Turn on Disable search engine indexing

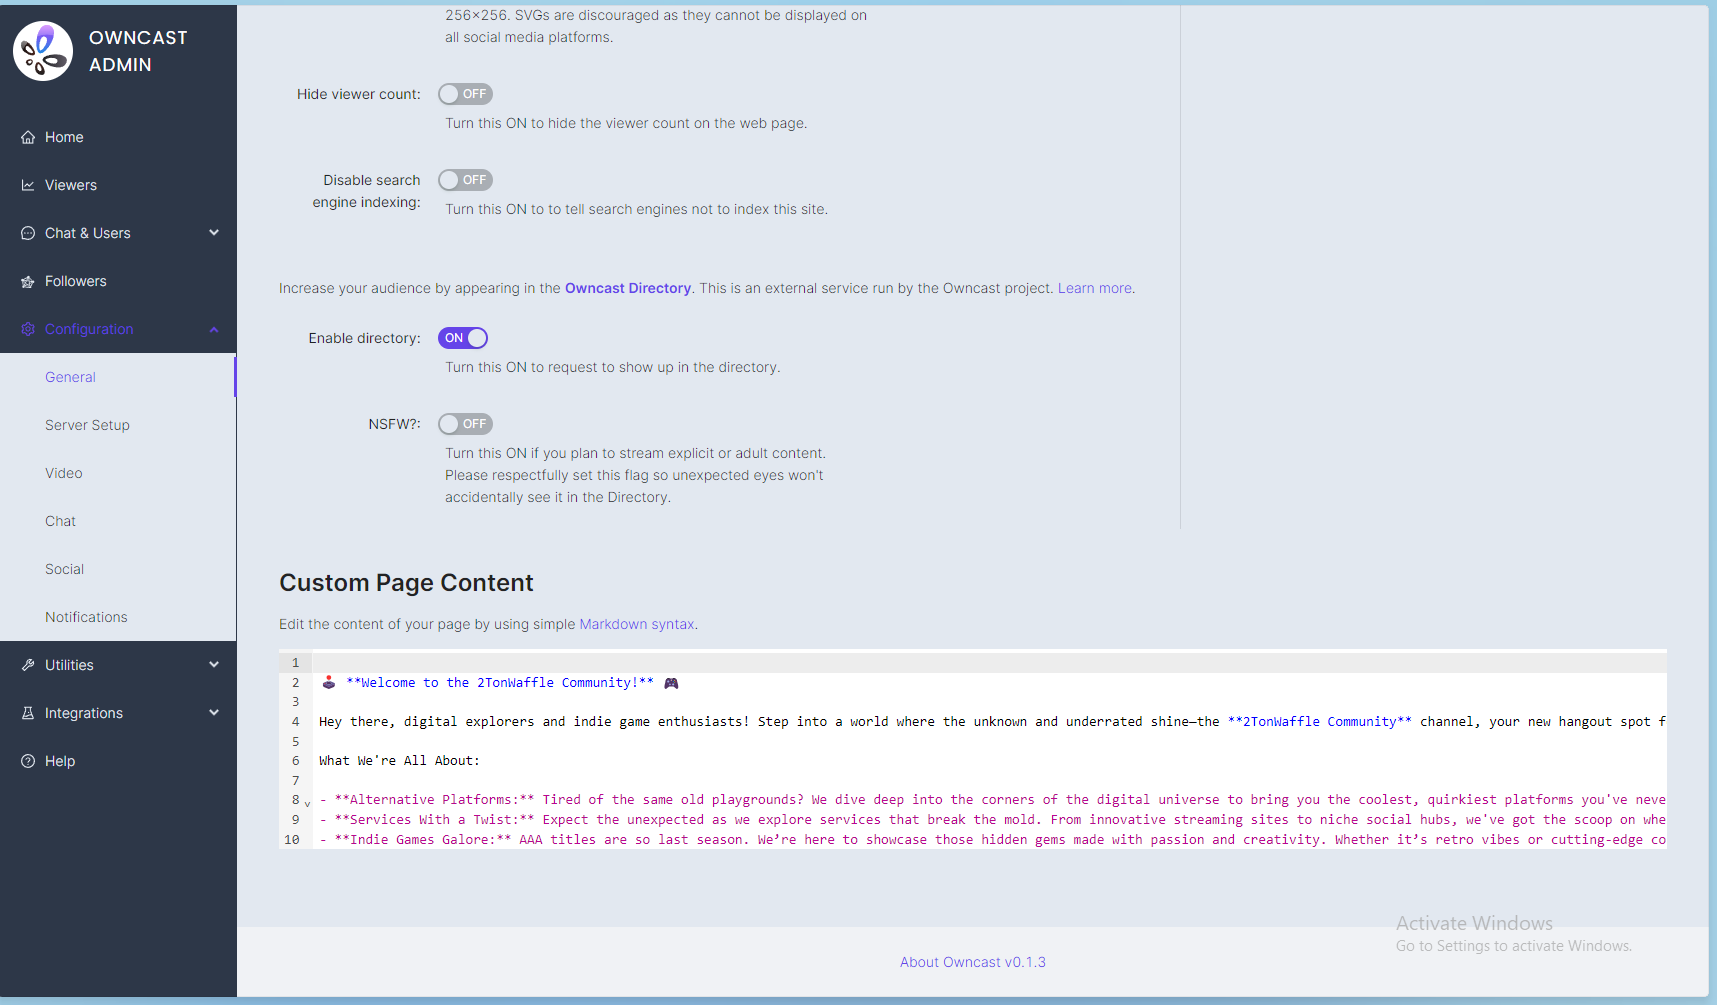point(465,180)
